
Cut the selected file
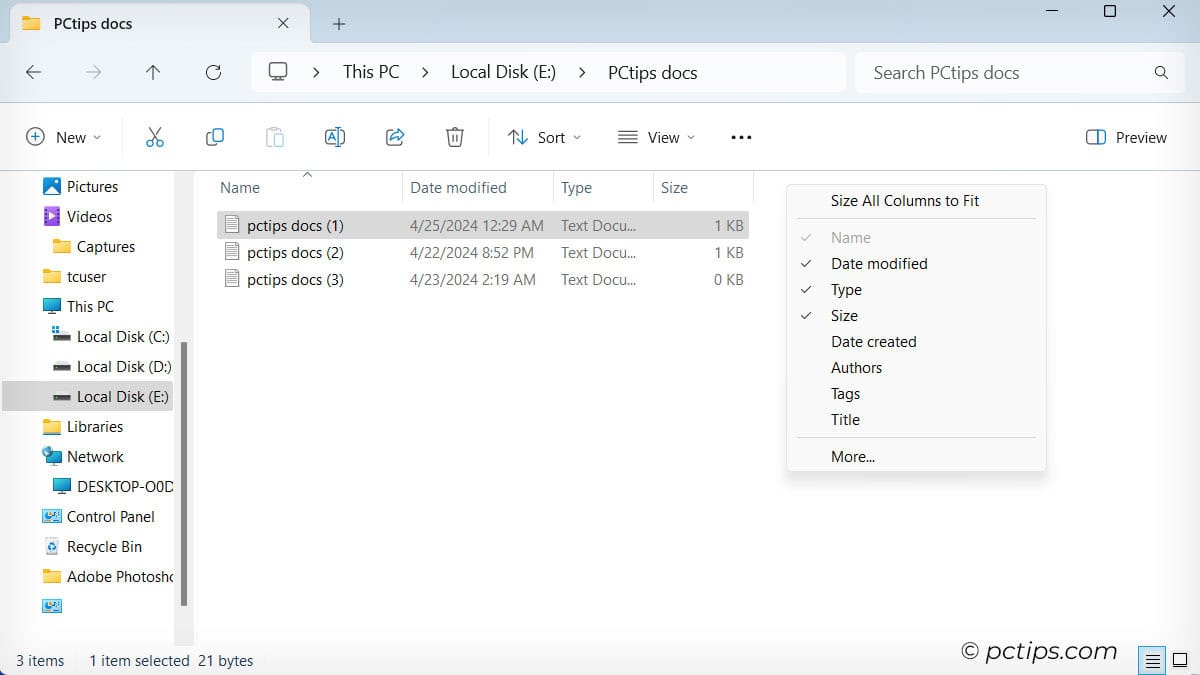155,137
